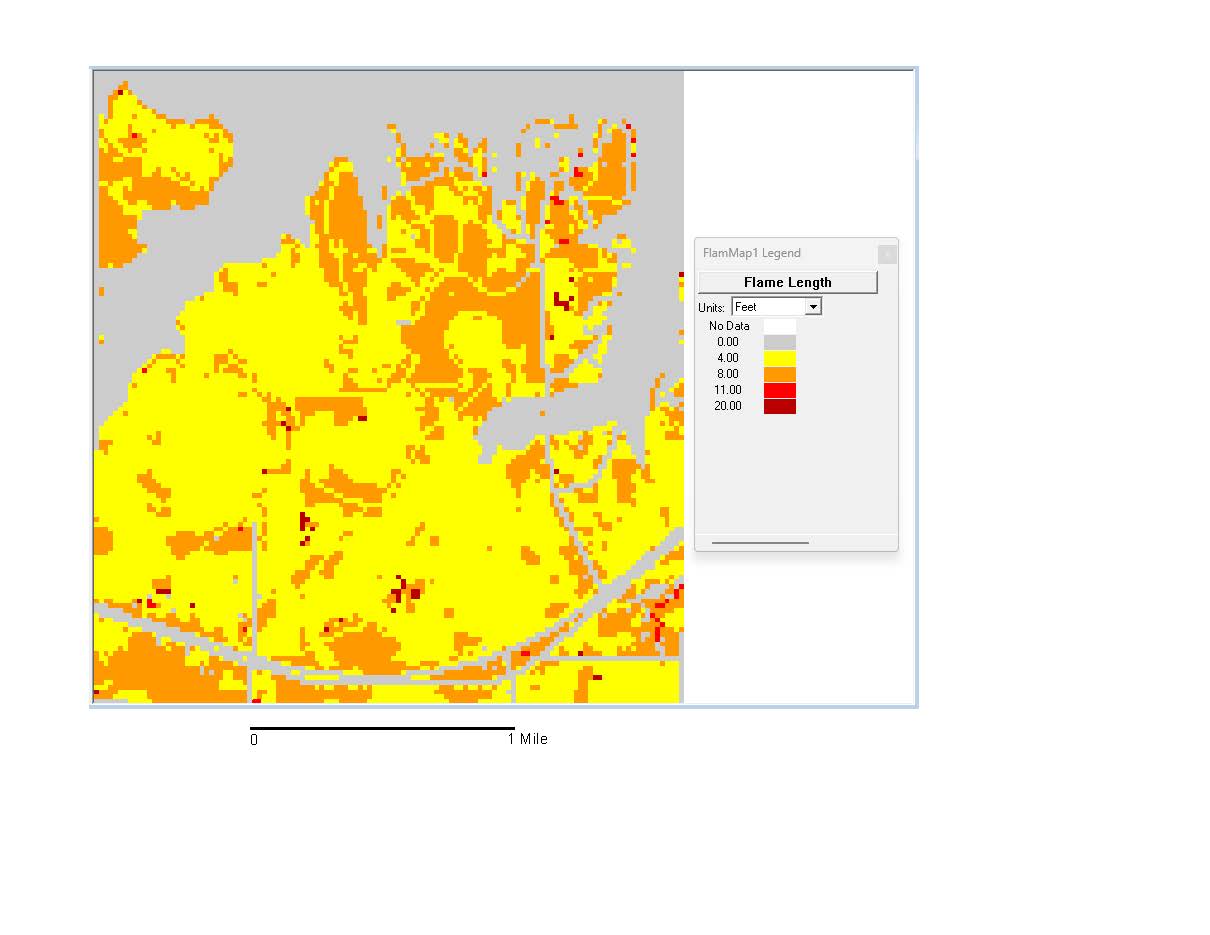Image resolution: width=1210 pixels, height=935 pixels.
Task: Click the Units label in the legend
Action: click(713, 306)
